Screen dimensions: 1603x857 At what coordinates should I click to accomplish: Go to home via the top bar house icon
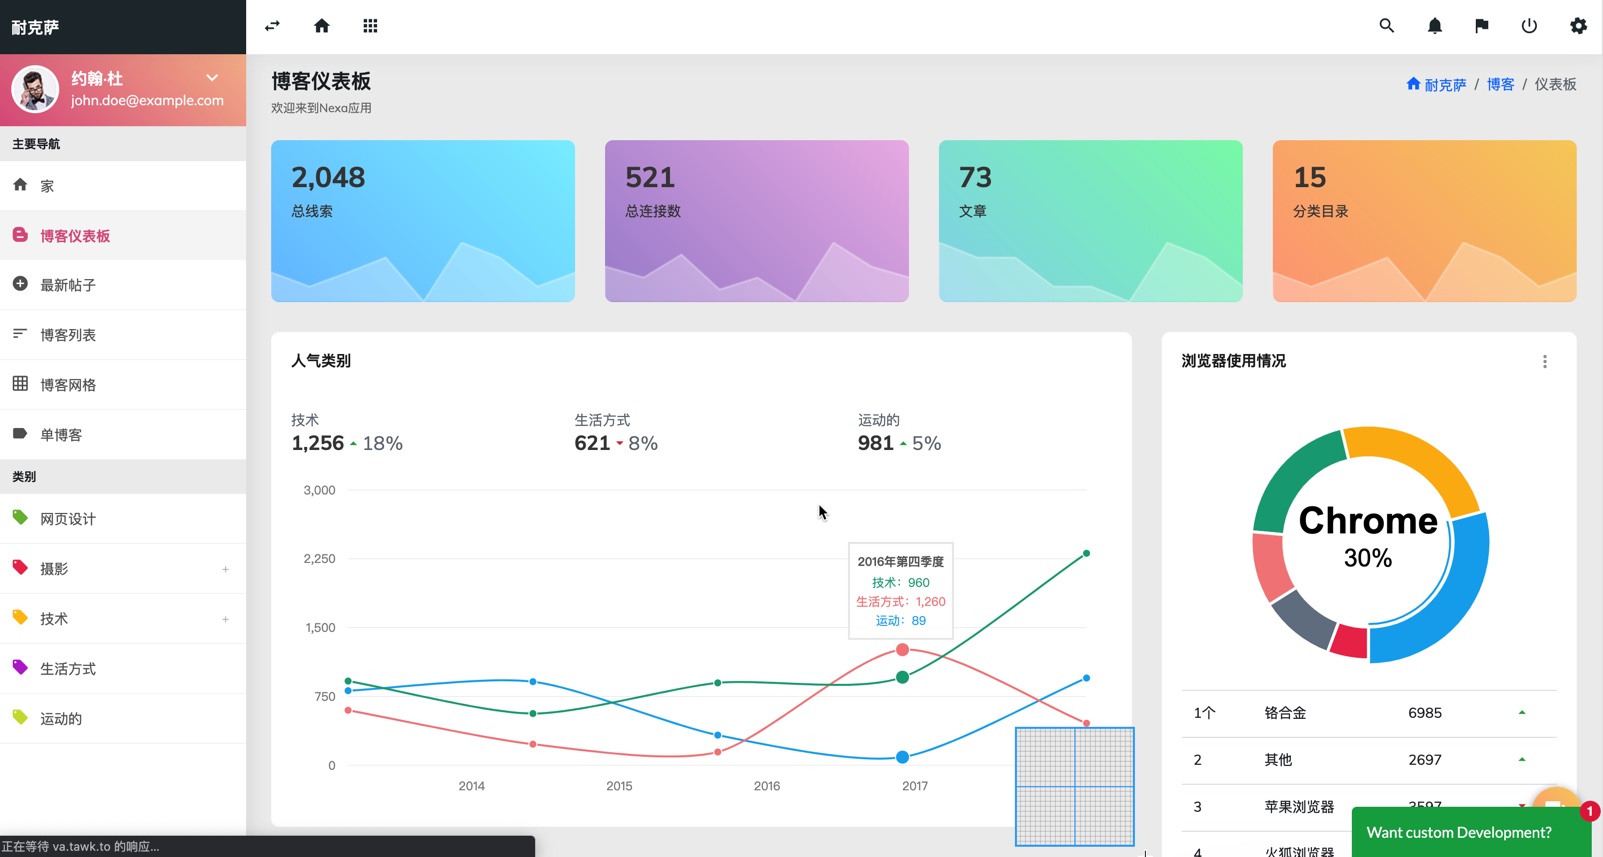(321, 26)
